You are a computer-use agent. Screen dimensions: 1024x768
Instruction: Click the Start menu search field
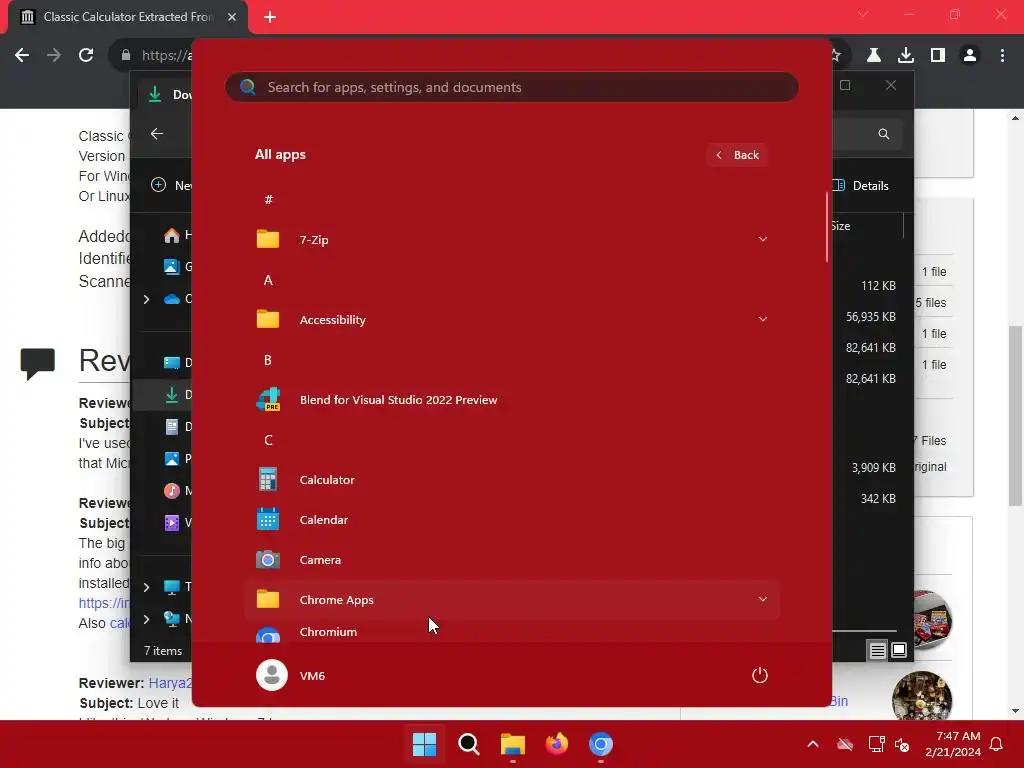(512, 87)
